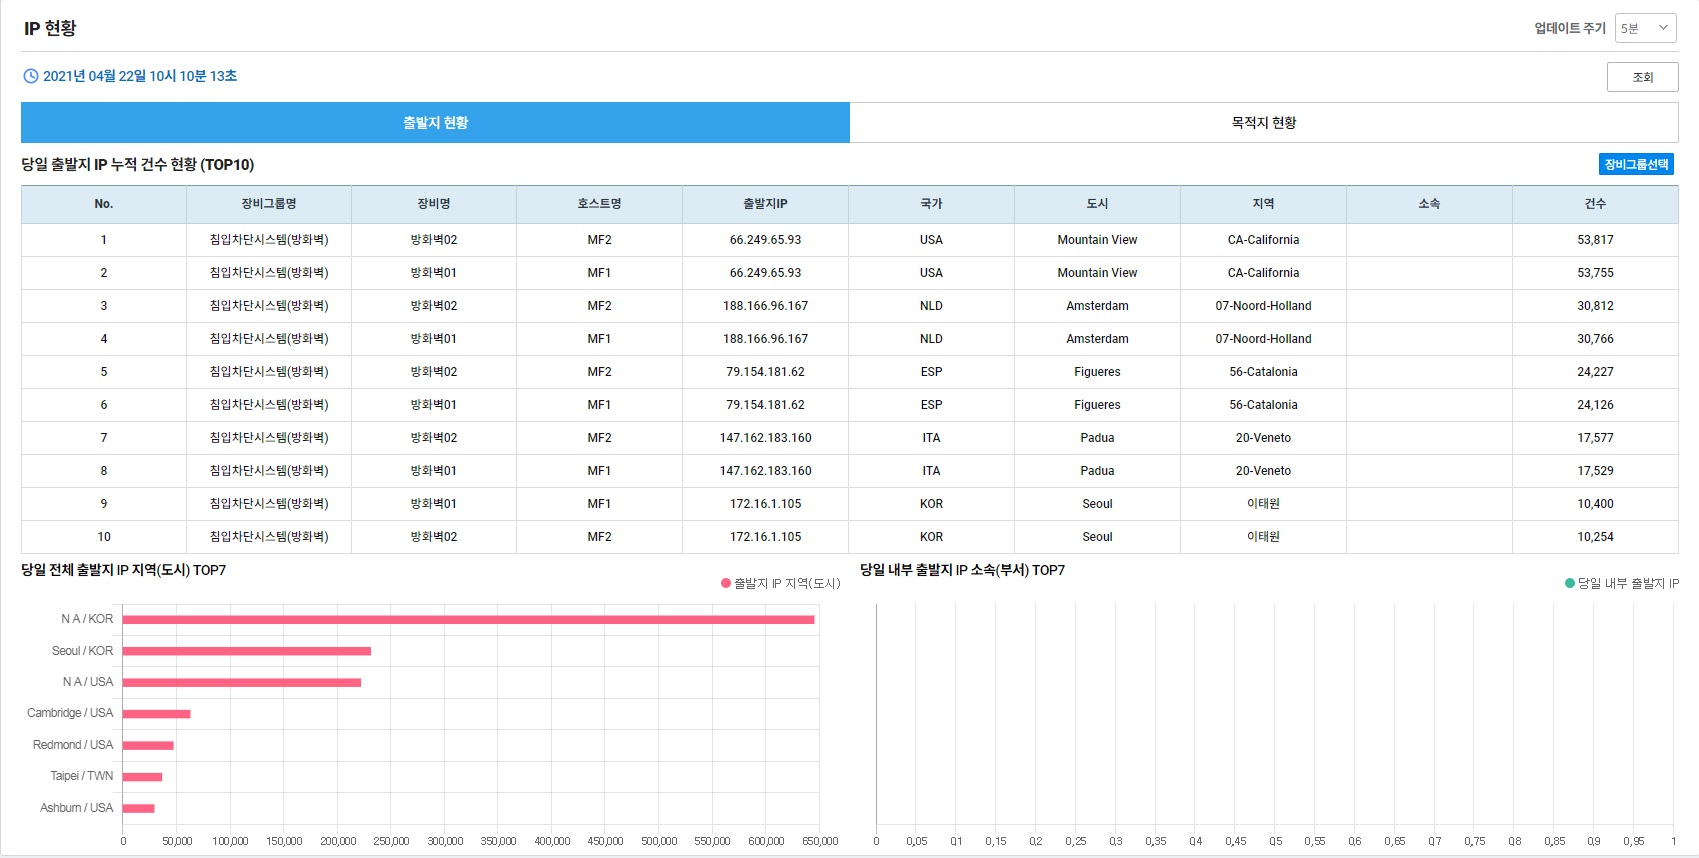Viewport: 1699px width, 858px height.
Task: Click the 장비그룹명 column header
Action: click(268, 204)
